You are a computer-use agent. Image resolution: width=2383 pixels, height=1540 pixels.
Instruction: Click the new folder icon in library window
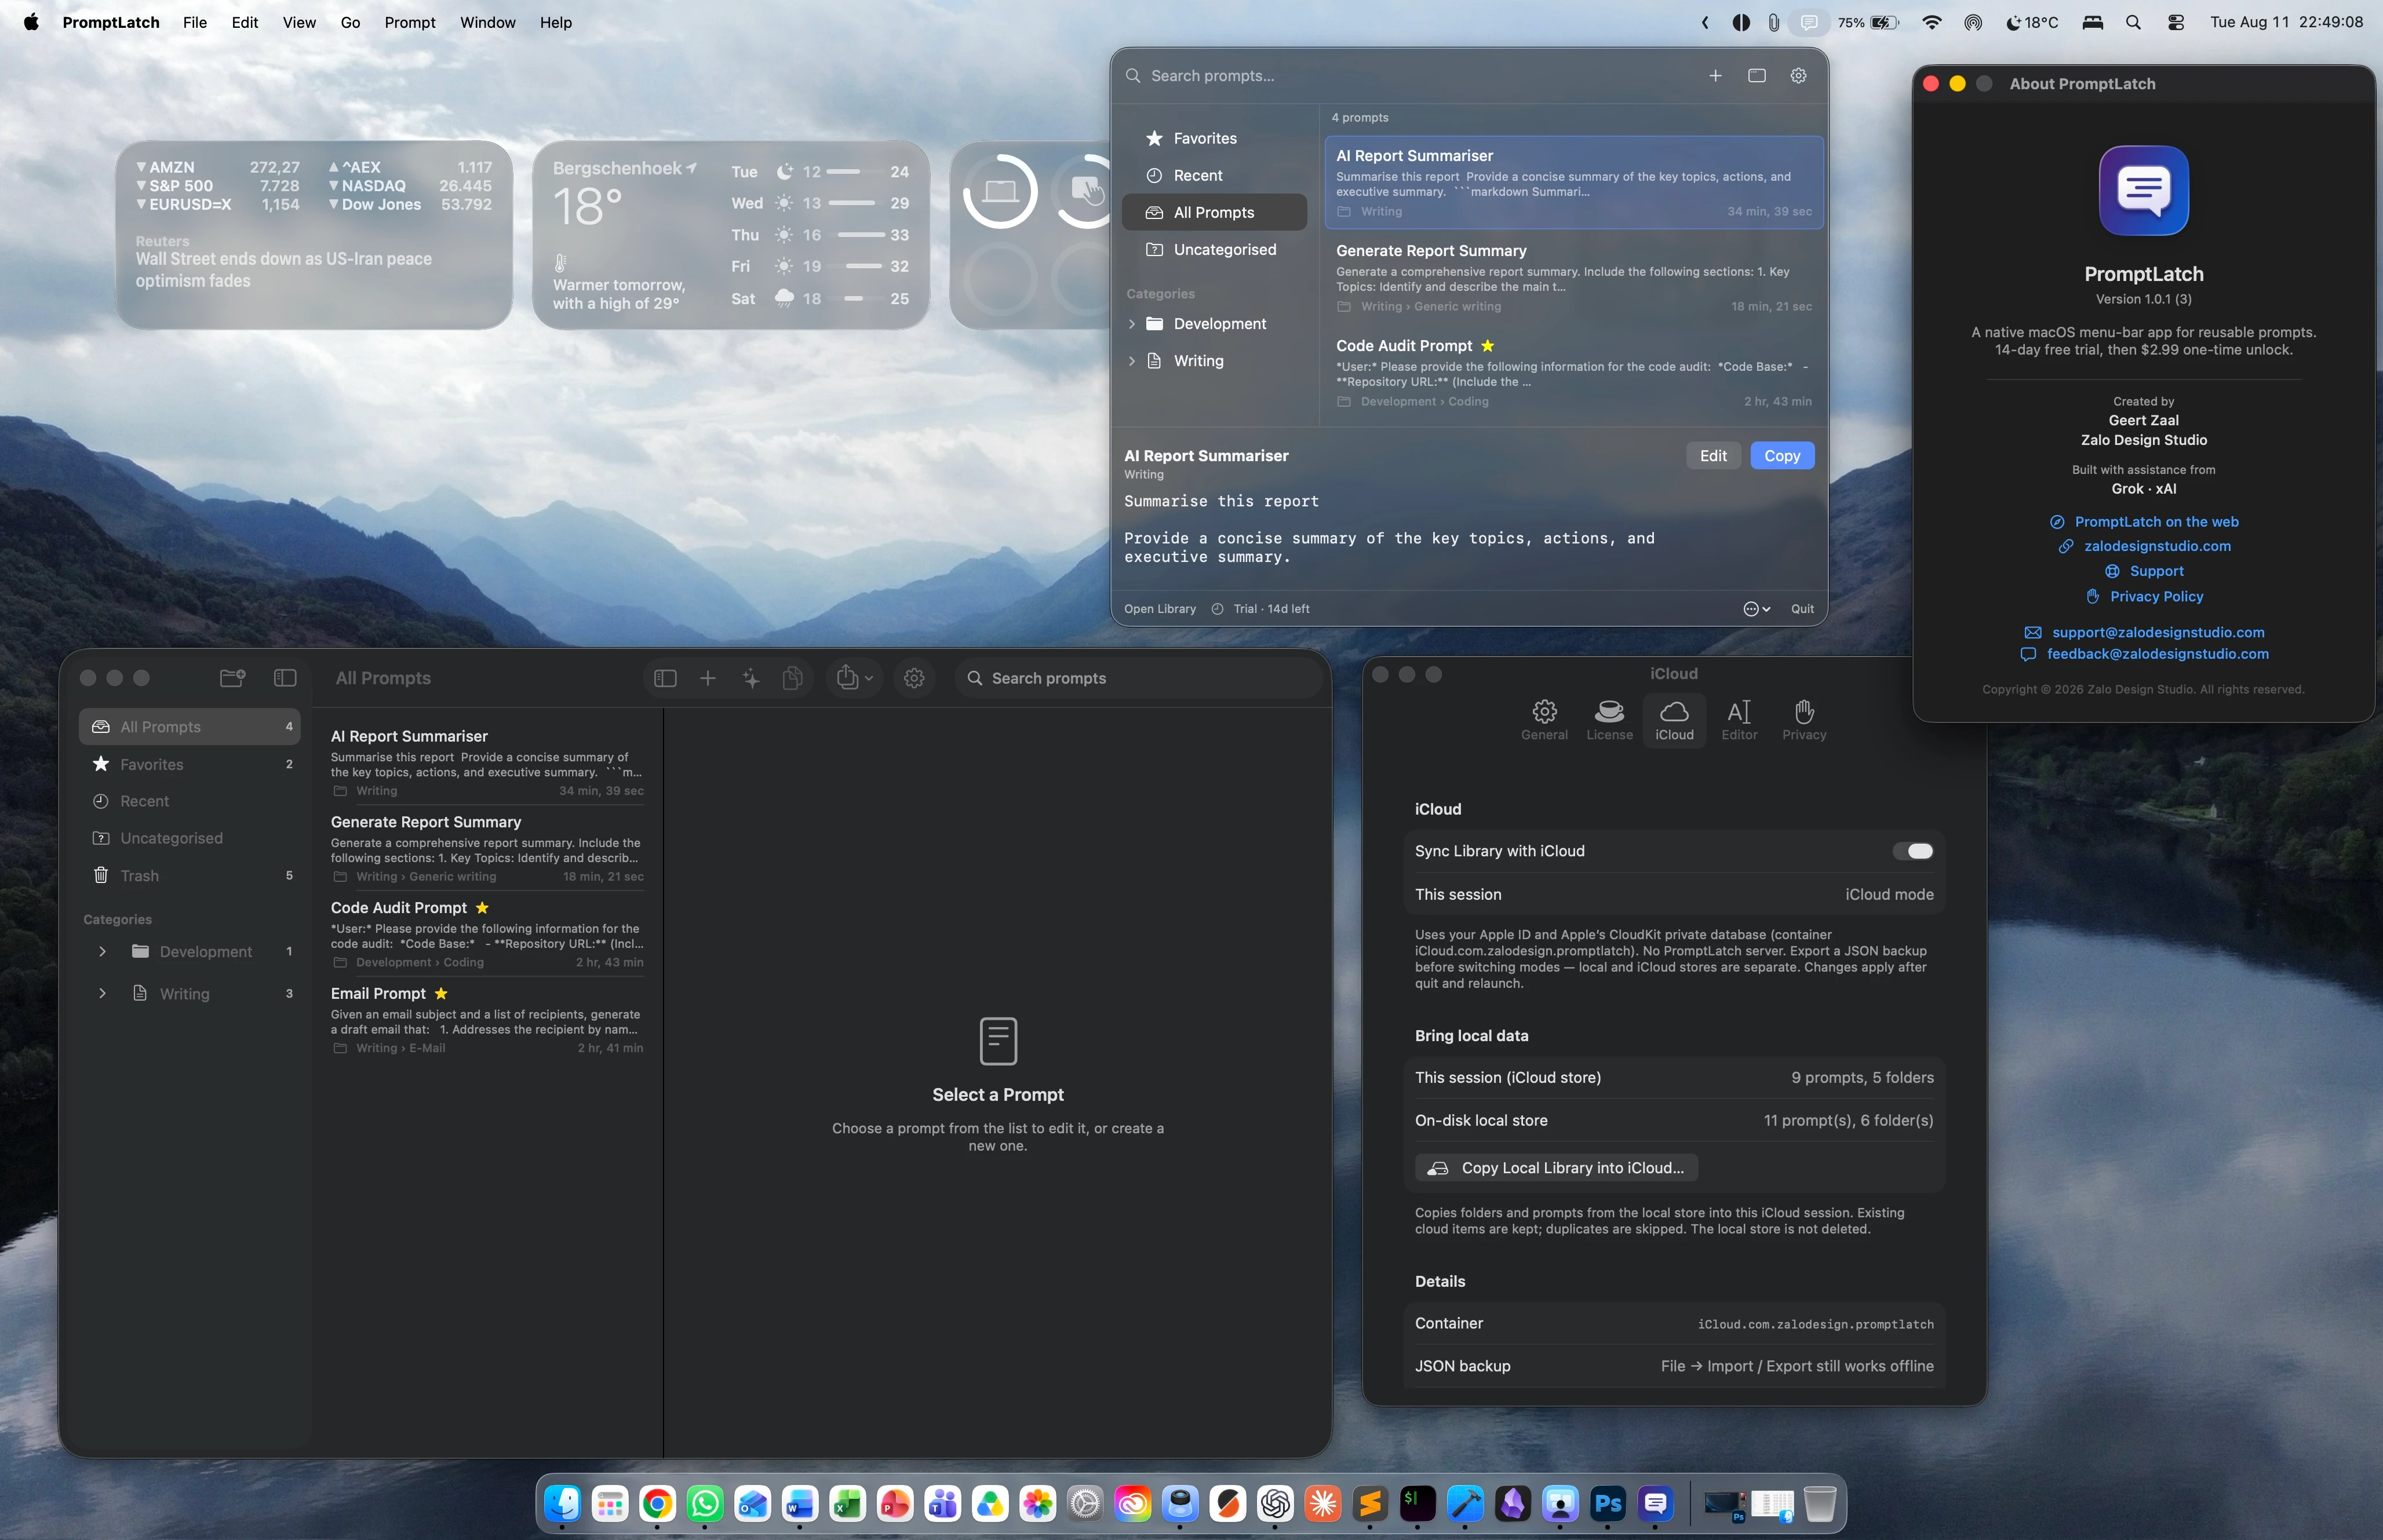pyautogui.click(x=232, y=678)
